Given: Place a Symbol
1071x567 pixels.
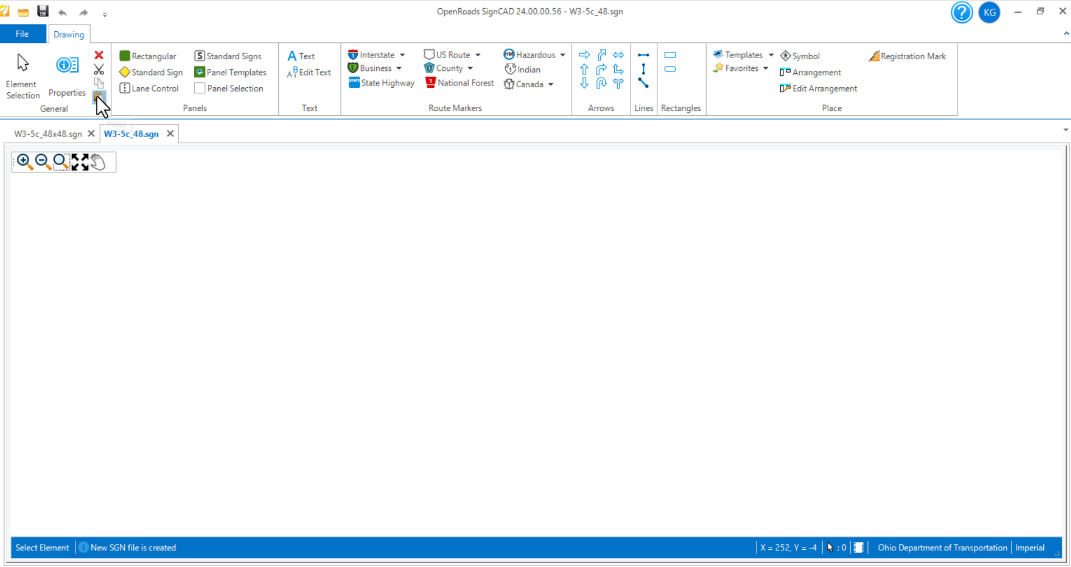Looking at the screenshot, I should click(800, 56).
